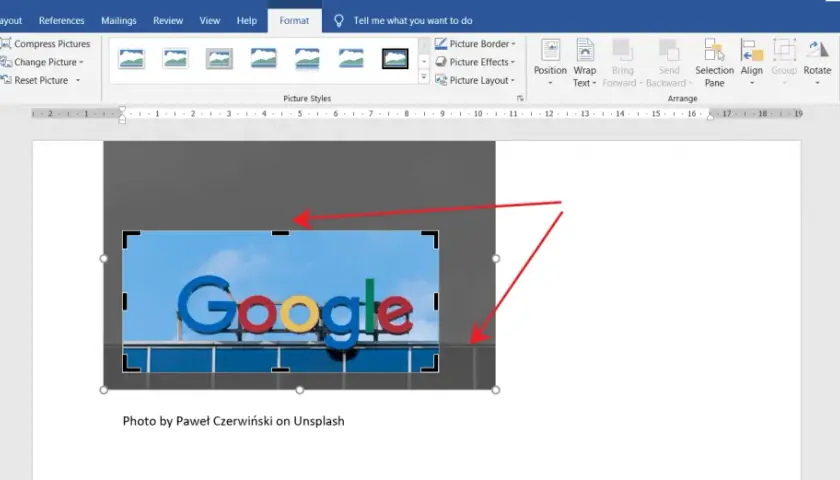This screenshot has height=480, width=840.
Task: Open the Picture Effects dropdown
Action: [x=475, y=62]
